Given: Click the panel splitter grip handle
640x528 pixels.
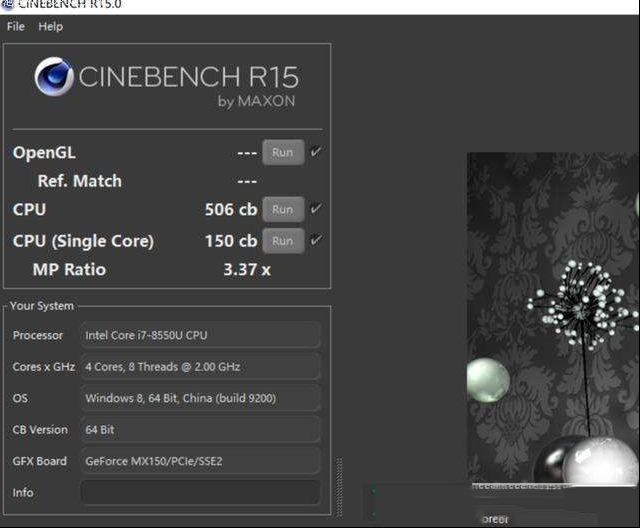Looking at the screenshot, I should 339,487.
